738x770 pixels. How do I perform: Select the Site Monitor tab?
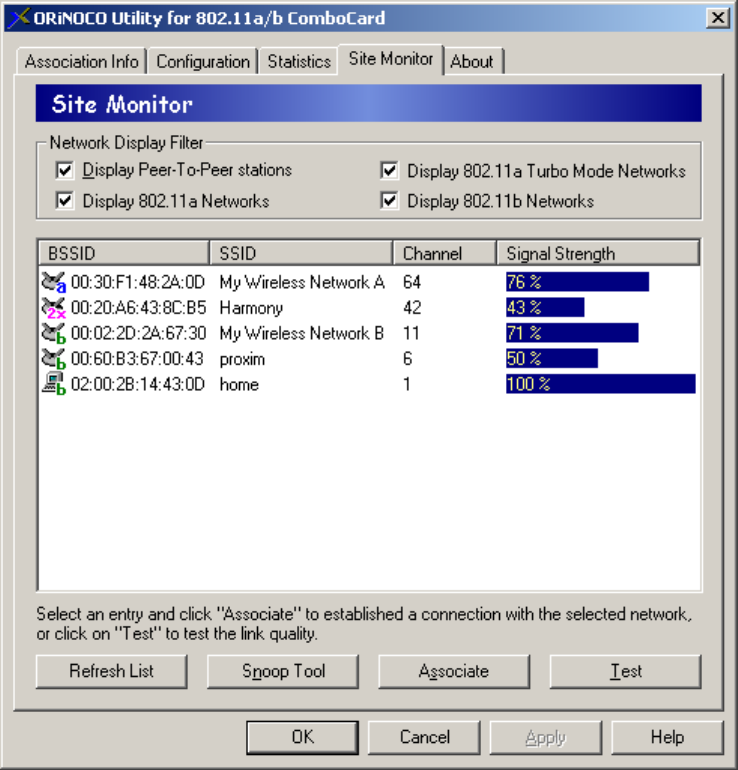pos(391,59)
